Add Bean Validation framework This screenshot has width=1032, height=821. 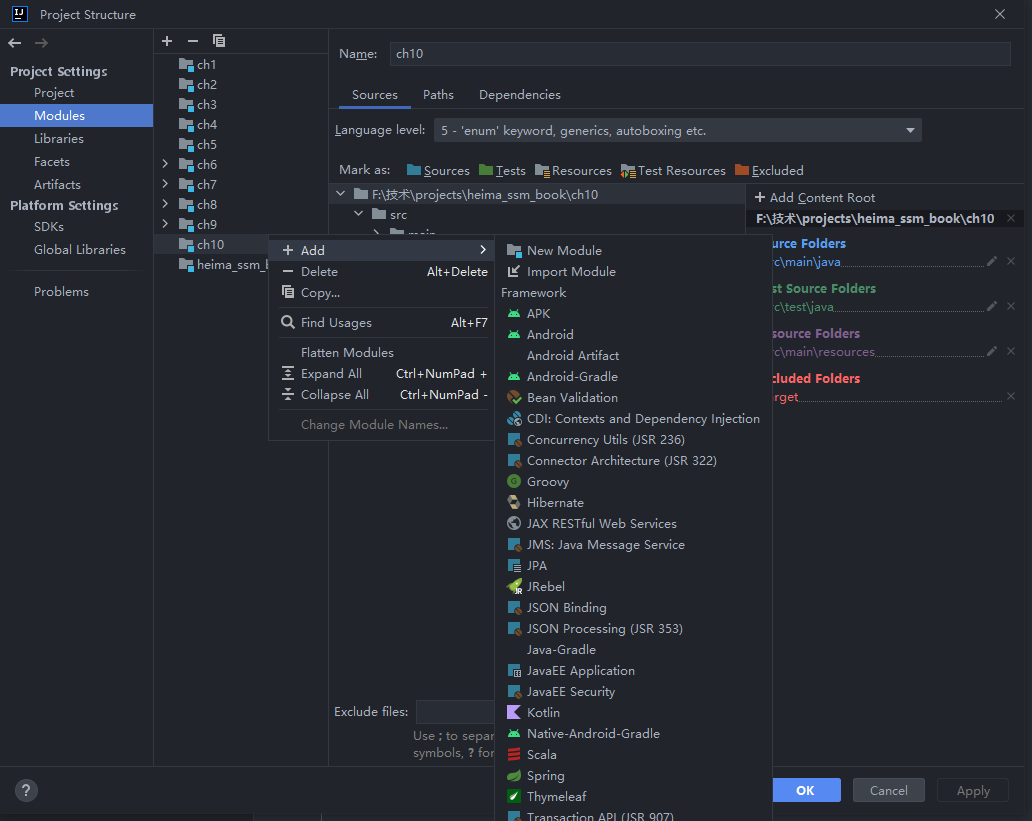tap(633, 398)
